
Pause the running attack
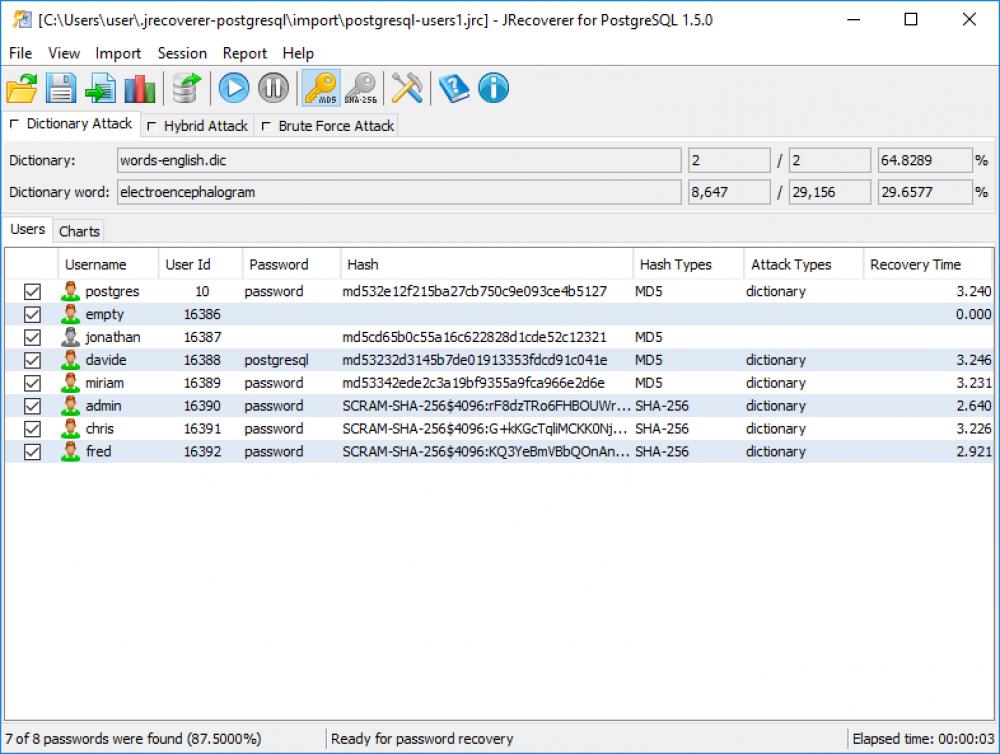(x=272, y=88)
